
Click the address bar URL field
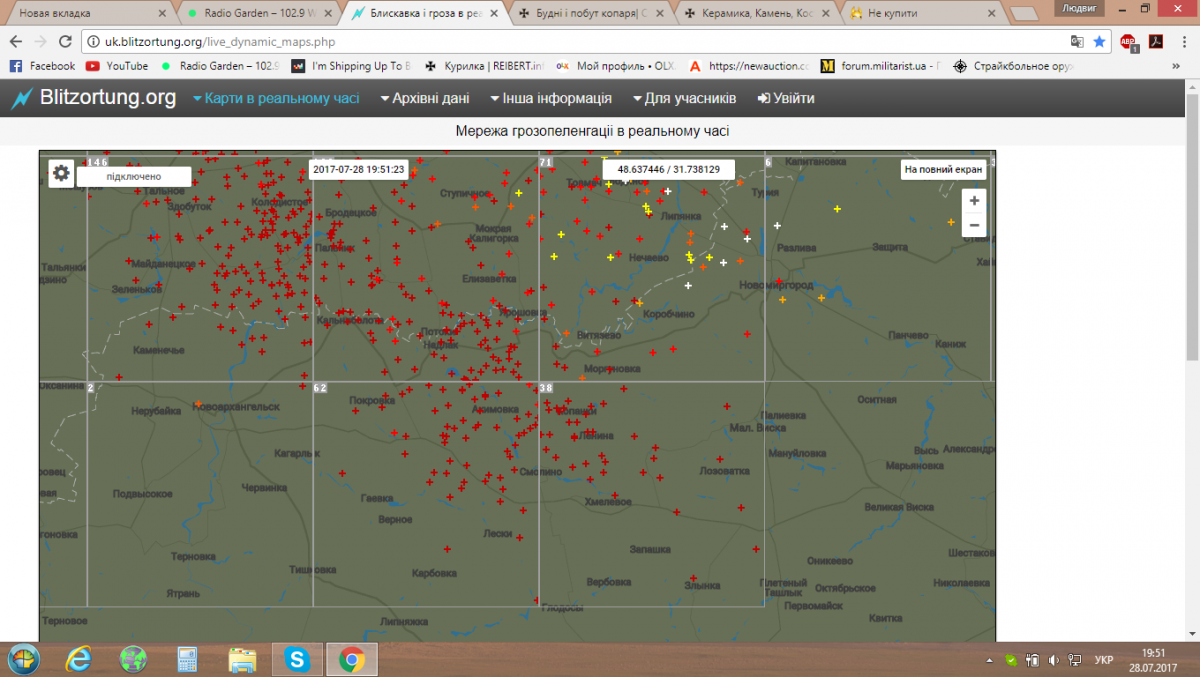click(575, 42)
